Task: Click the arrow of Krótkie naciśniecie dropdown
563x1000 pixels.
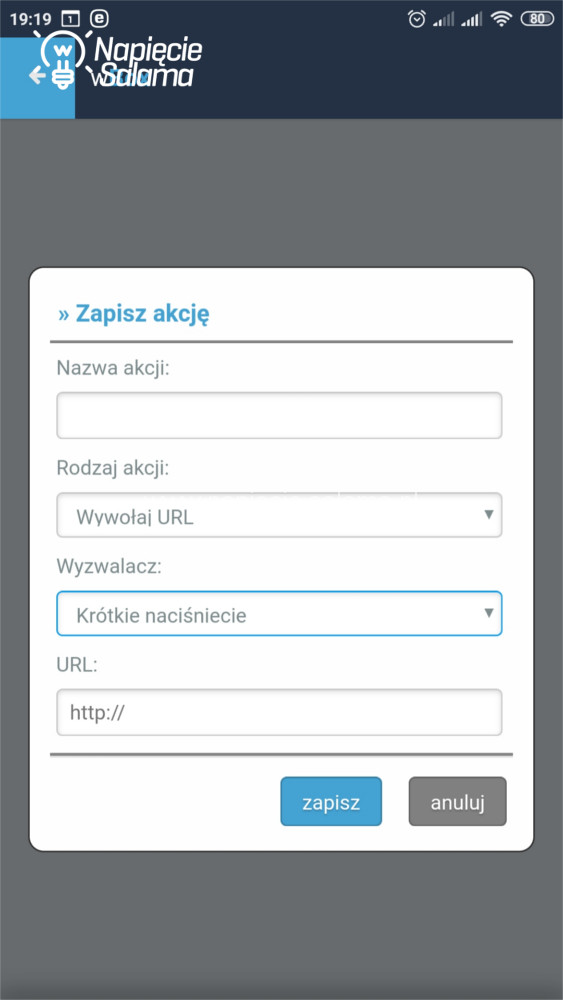Action: (488, 613)
